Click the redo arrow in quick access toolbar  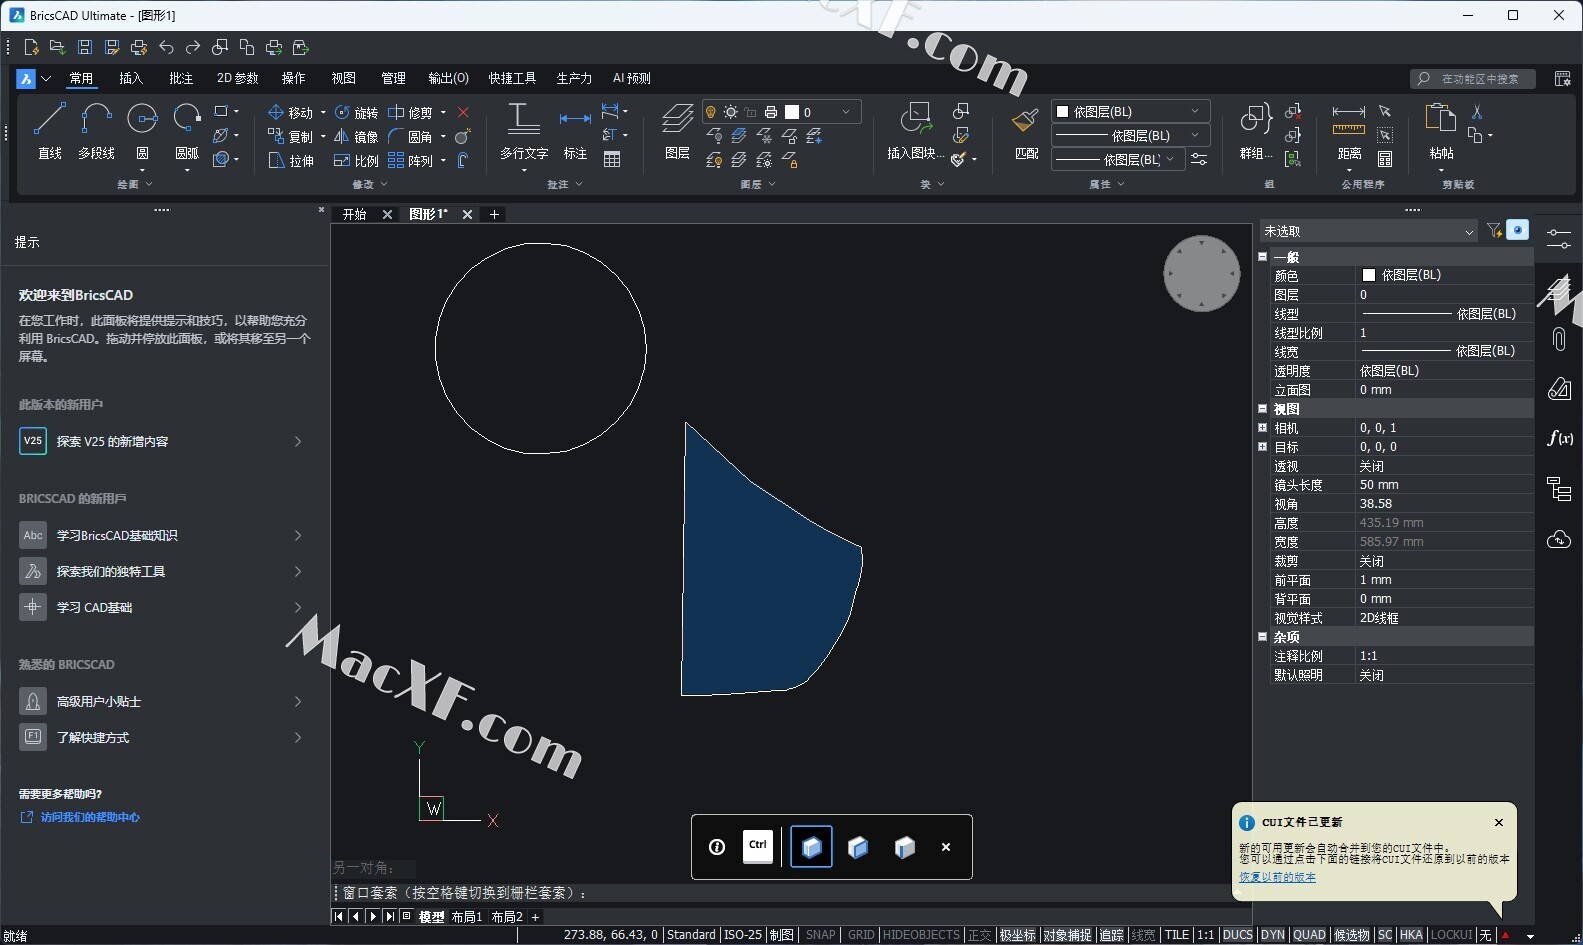193,47
